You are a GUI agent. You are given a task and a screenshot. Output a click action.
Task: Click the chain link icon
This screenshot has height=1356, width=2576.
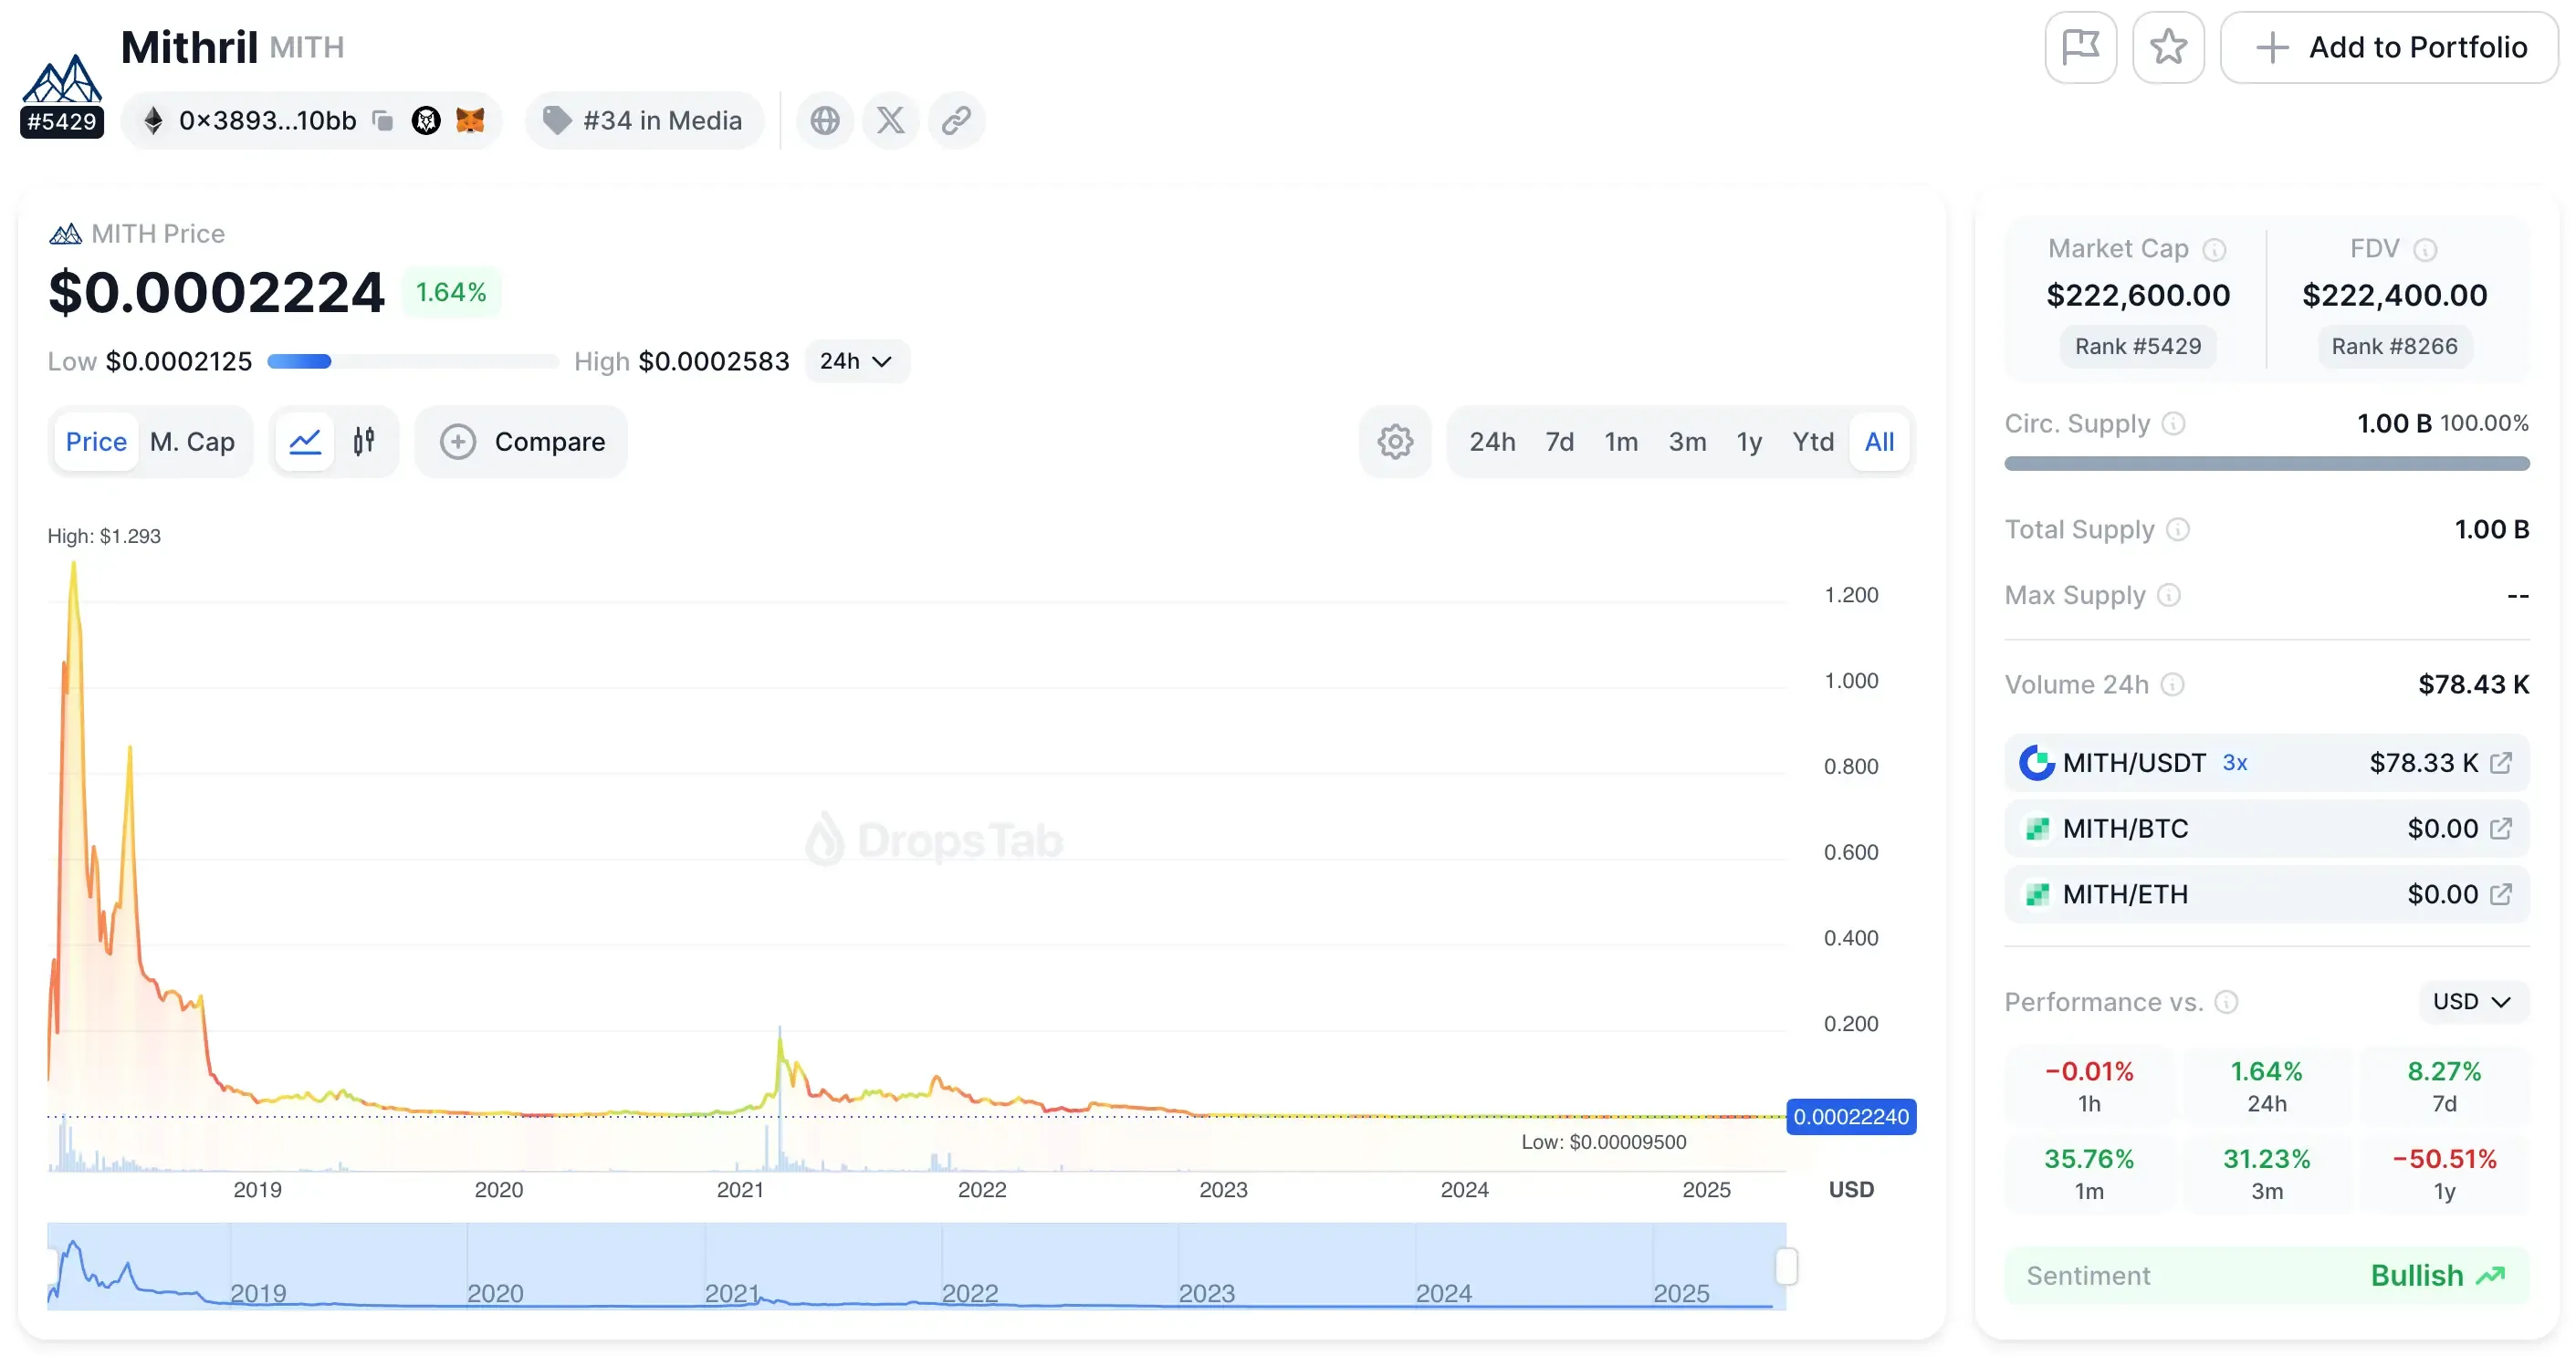(x=956, y=121)
